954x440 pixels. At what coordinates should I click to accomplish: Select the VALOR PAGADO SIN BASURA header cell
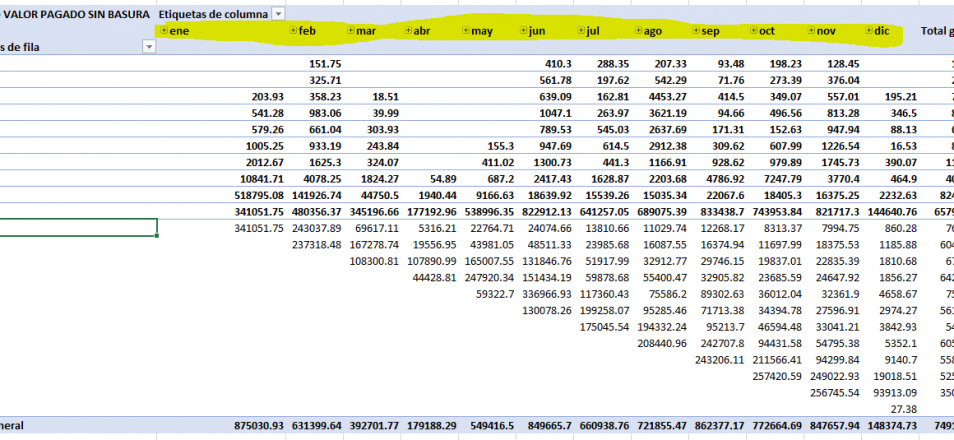click(x=78, y=15)
